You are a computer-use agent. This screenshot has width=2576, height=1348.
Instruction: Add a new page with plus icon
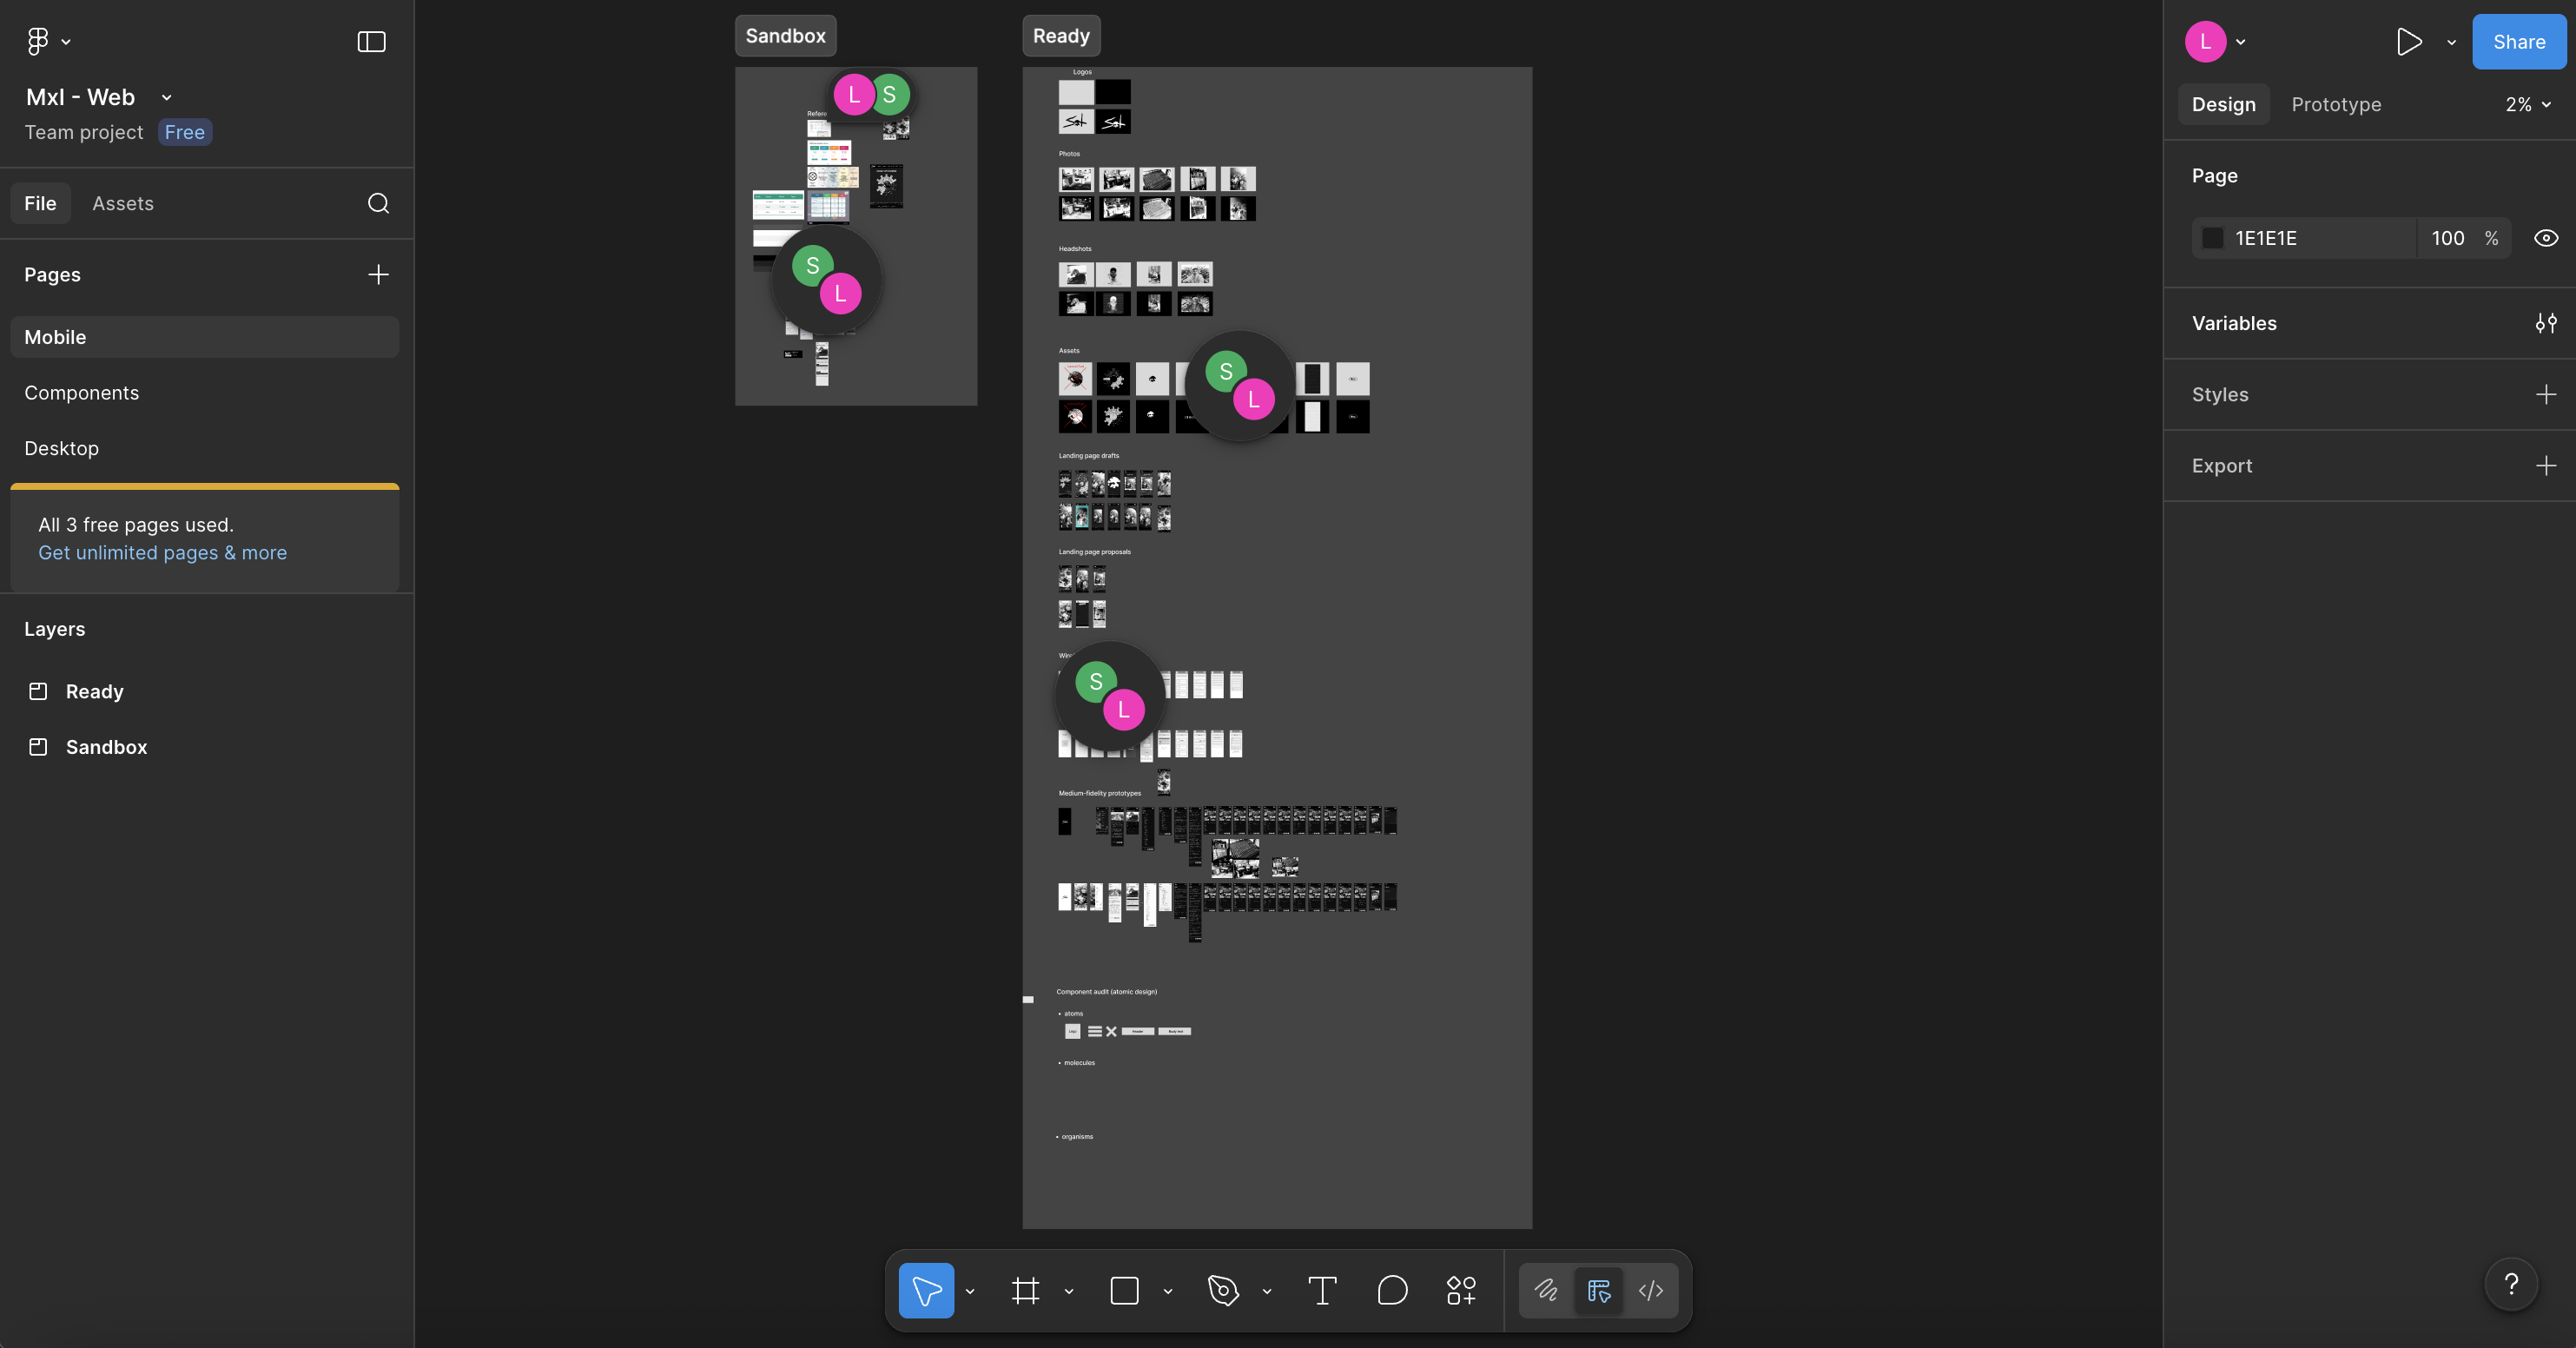coord(378,274)
